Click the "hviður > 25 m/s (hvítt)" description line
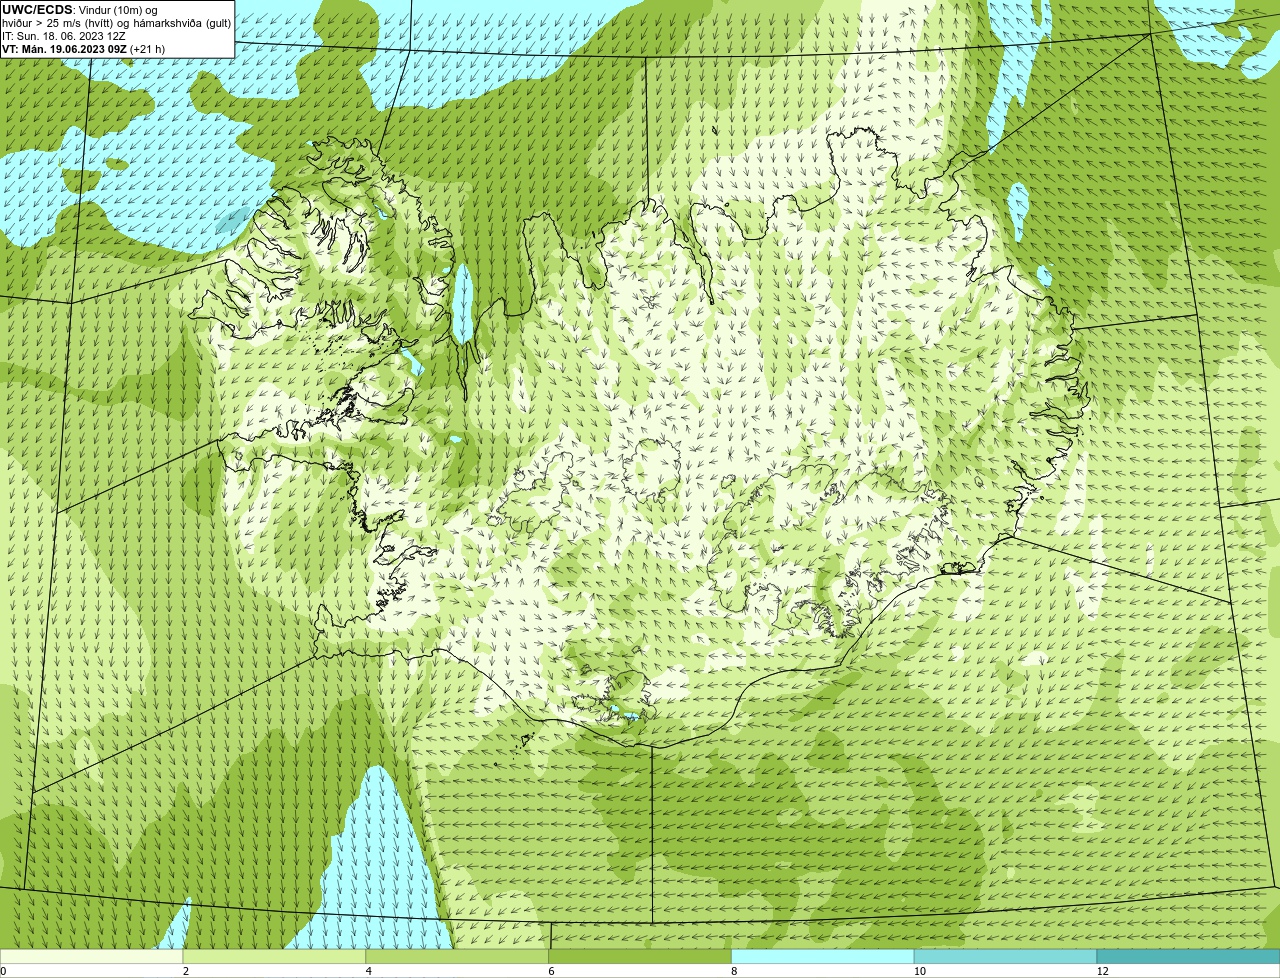 pos(117,23)
